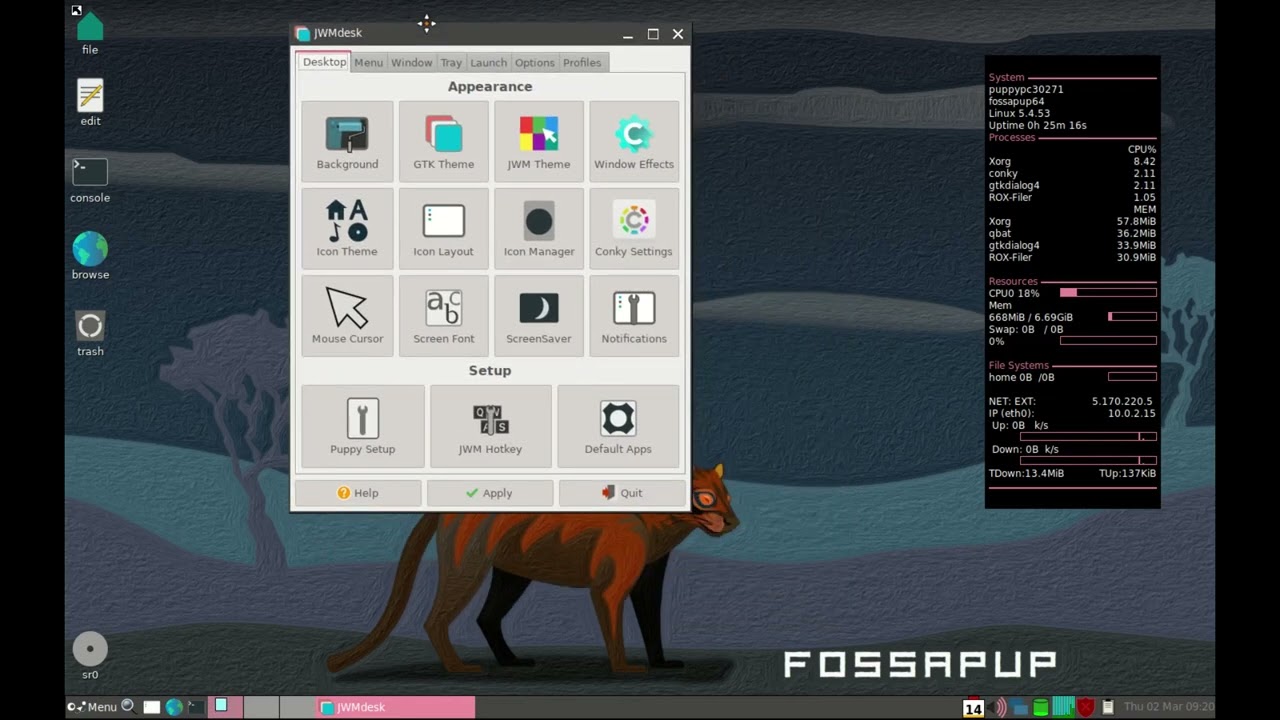
Task: Open Notifications settings
Action: tap(634, 315)
